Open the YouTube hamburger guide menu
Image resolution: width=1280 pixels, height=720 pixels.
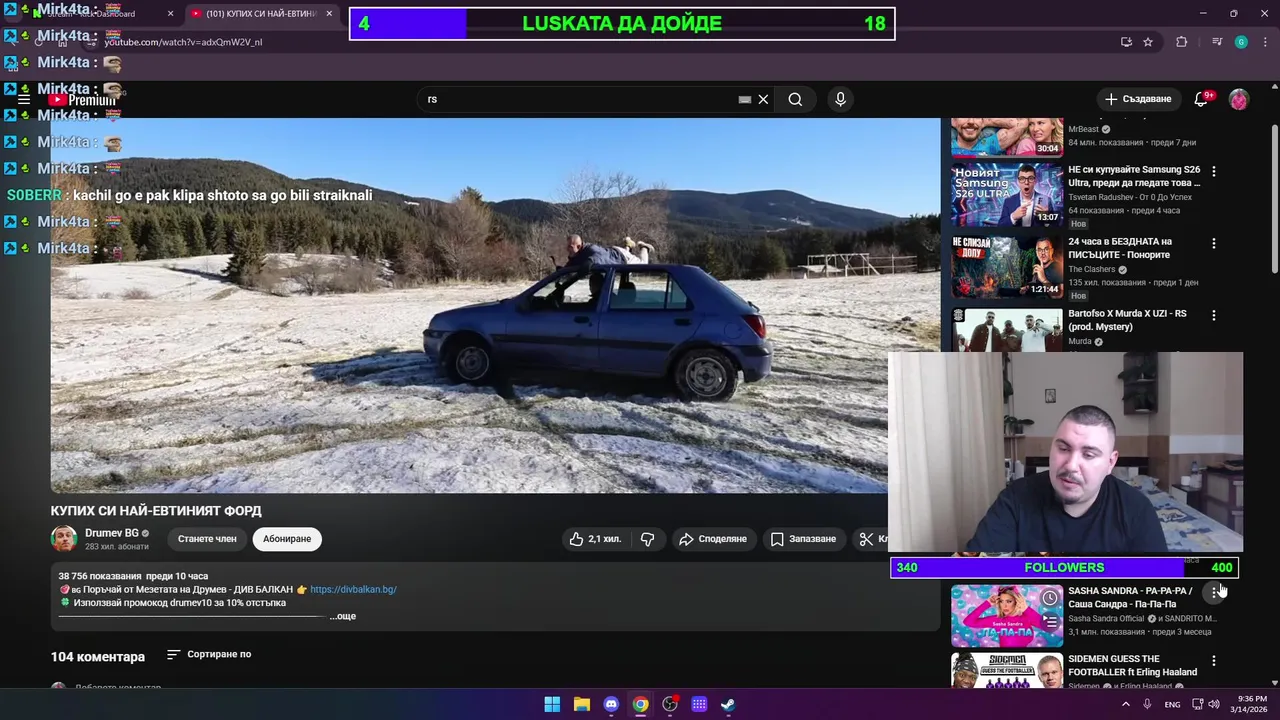[x=24, y=99]
